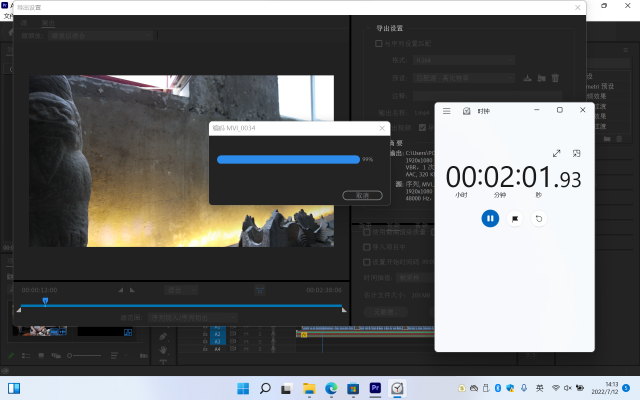The height and width of the screenshot is (400, 640).
Task: Open the preset dropdown list
Action: click(464, 78)
